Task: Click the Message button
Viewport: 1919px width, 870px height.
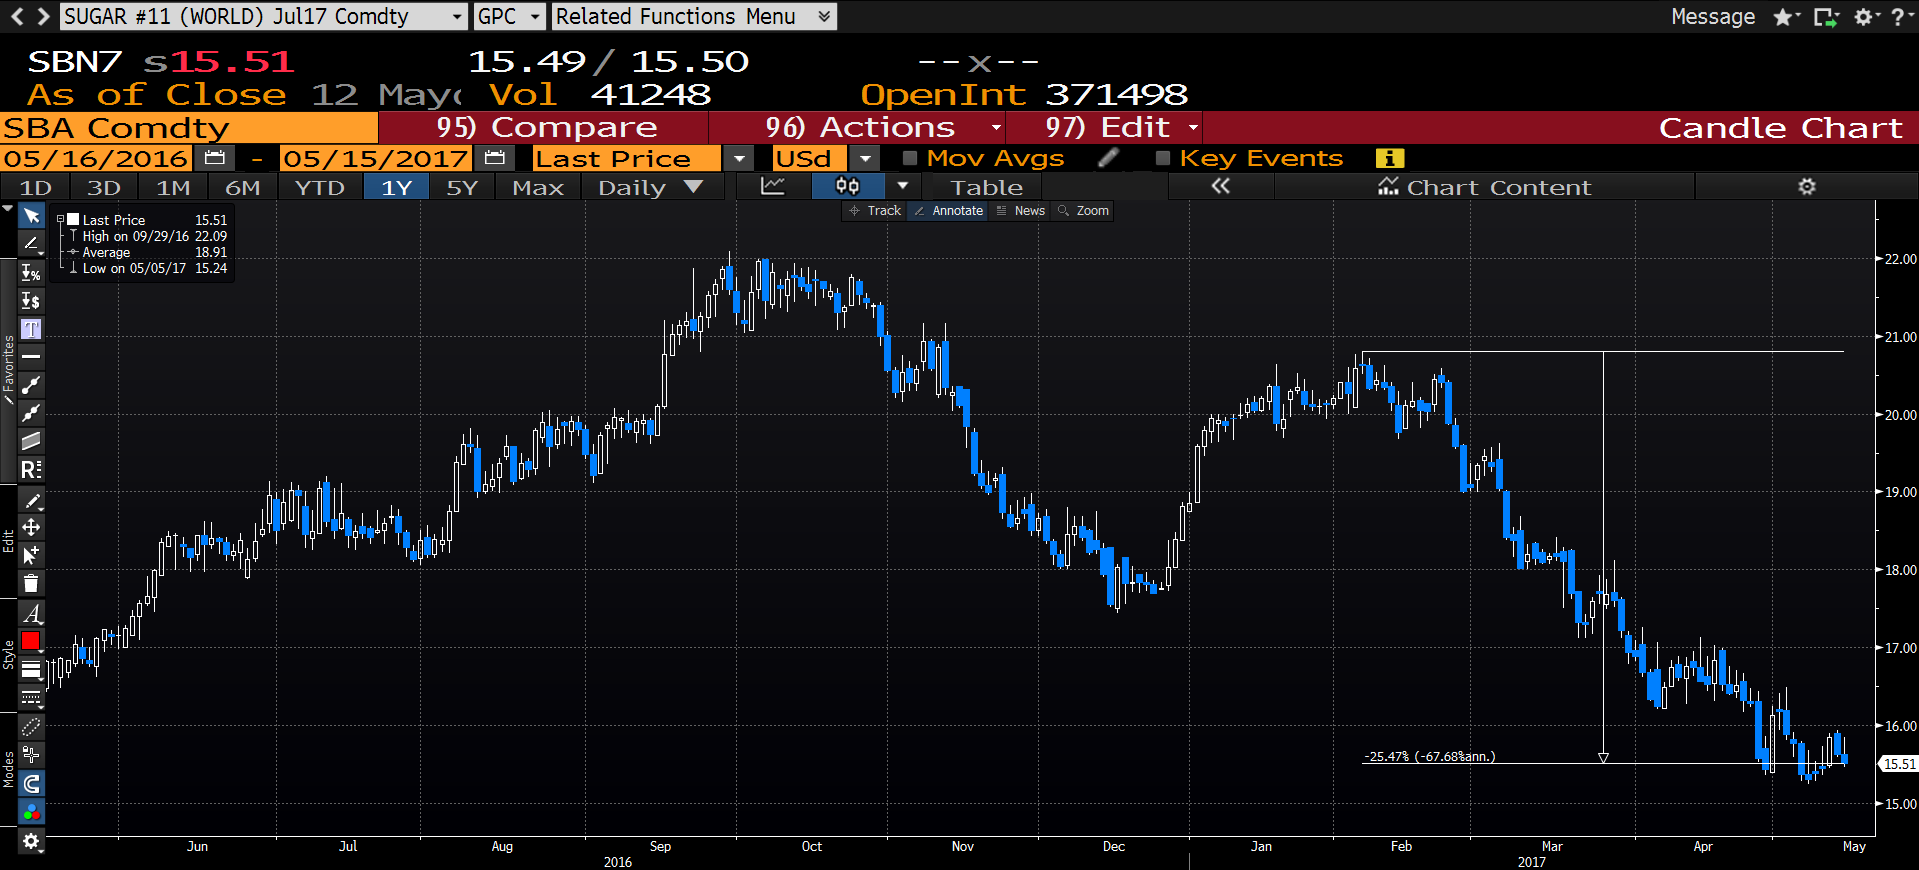Action: pyautogui.click(x=1713, y=17)
